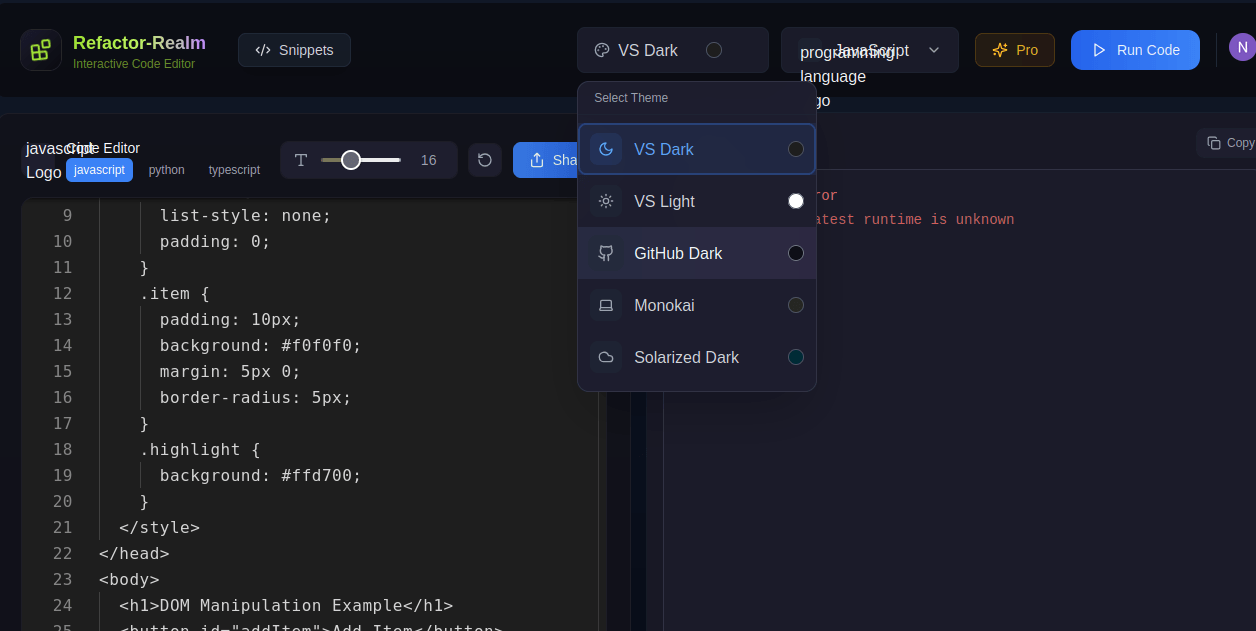Viewport: 1256px width, 631px height.
Task: Expand language list using the chevron arrow
Action: (934, 50)
